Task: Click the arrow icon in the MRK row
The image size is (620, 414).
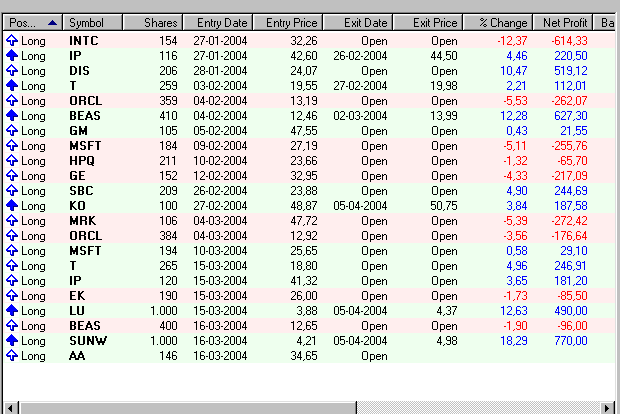Action: [12, 221]
